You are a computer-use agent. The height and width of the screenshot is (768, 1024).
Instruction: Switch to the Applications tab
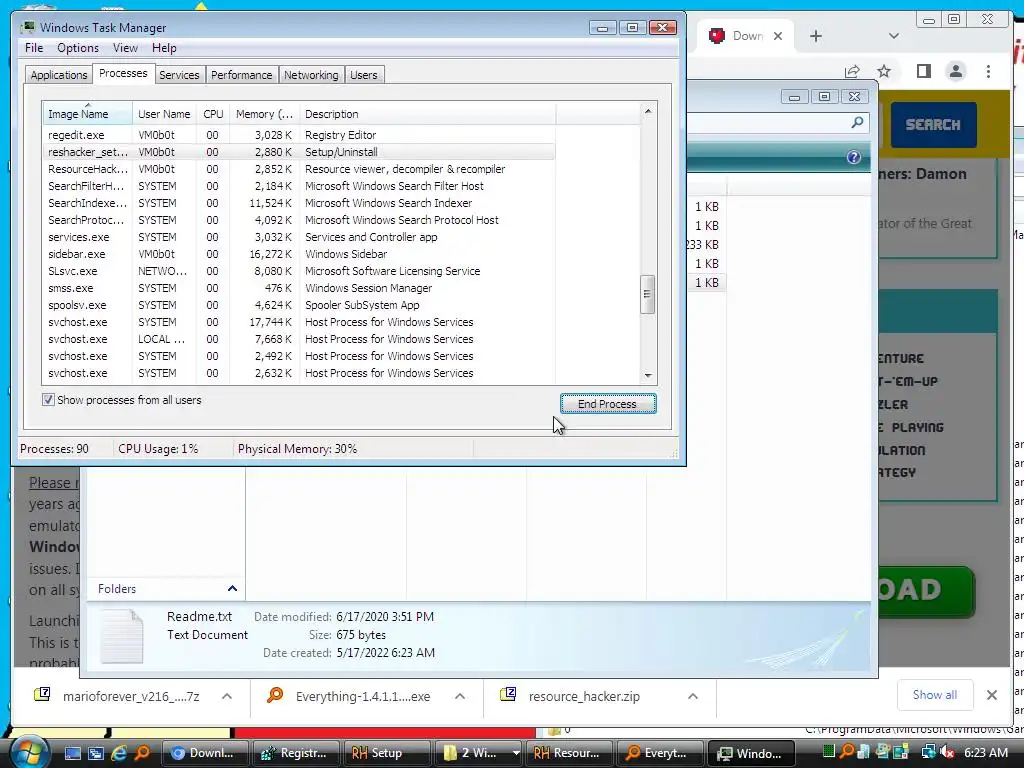point(59,75)
